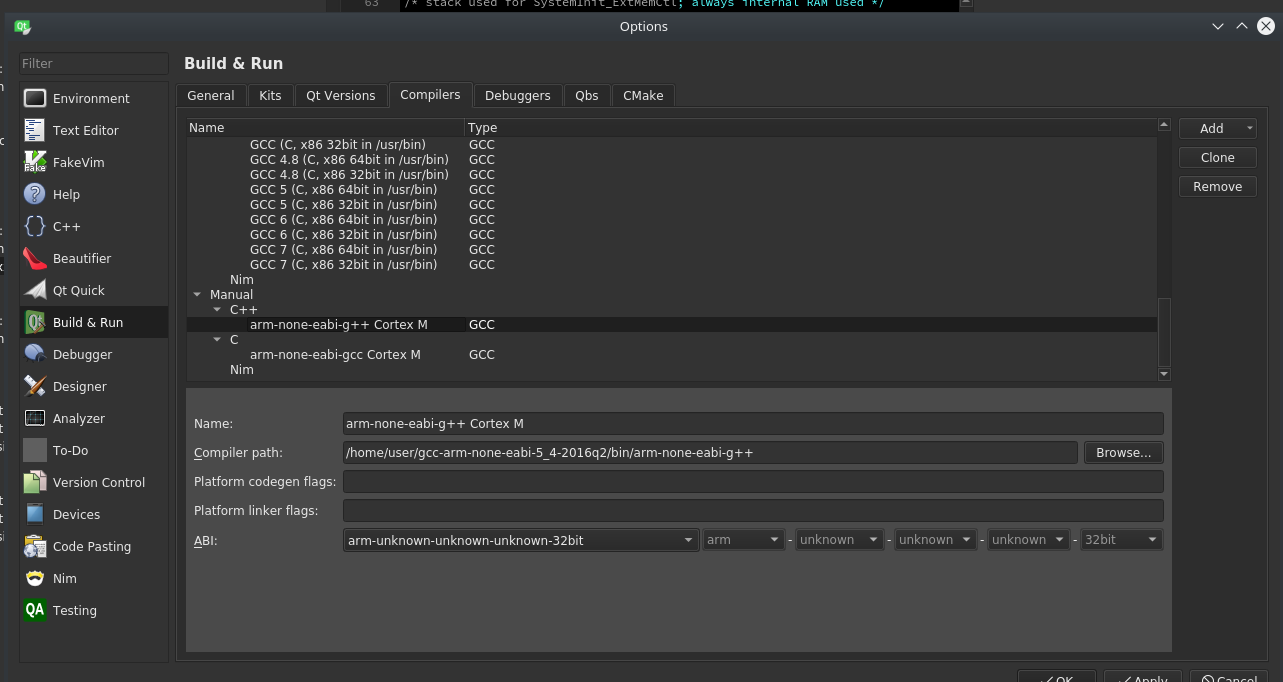
Task: Sort compilers by the Name column header
Action: click(x=325, y=128)
